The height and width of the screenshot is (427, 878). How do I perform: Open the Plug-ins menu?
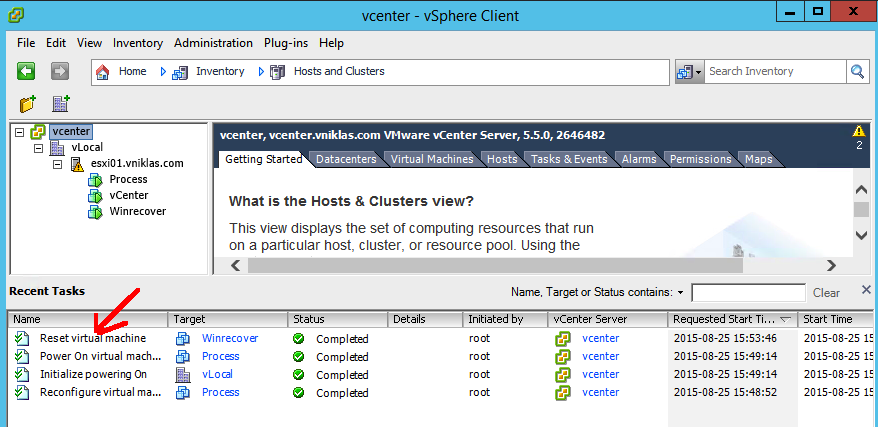pyautogui.click(x=286, y=43)
